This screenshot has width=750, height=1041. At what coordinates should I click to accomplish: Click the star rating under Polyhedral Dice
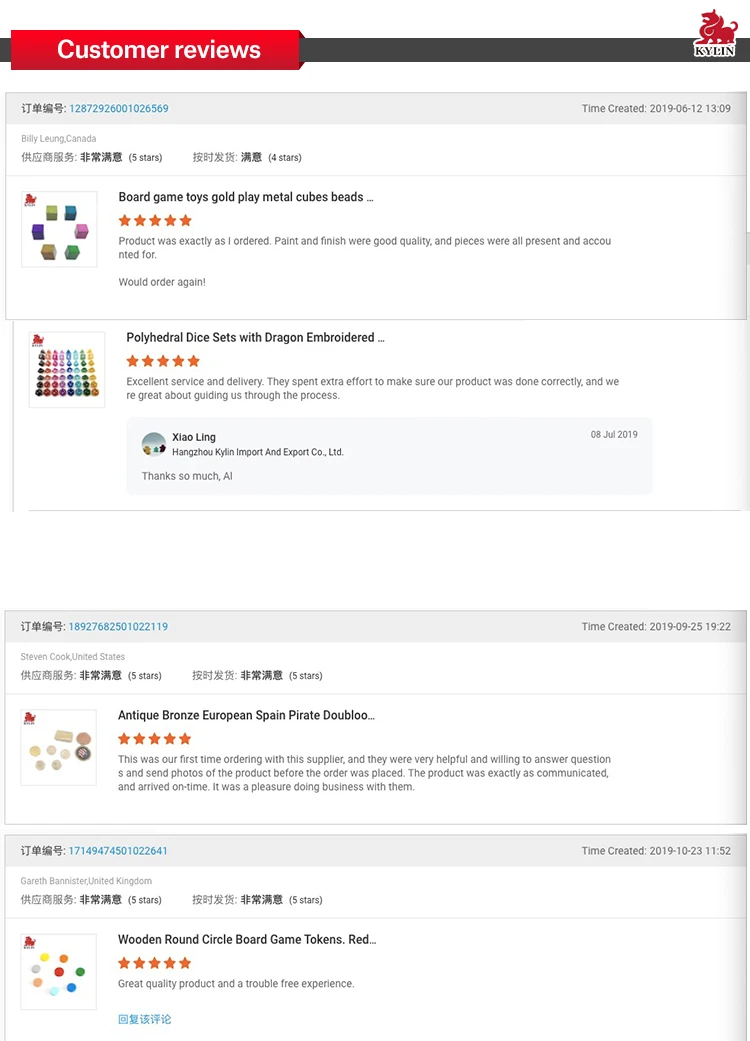[163, 361]
